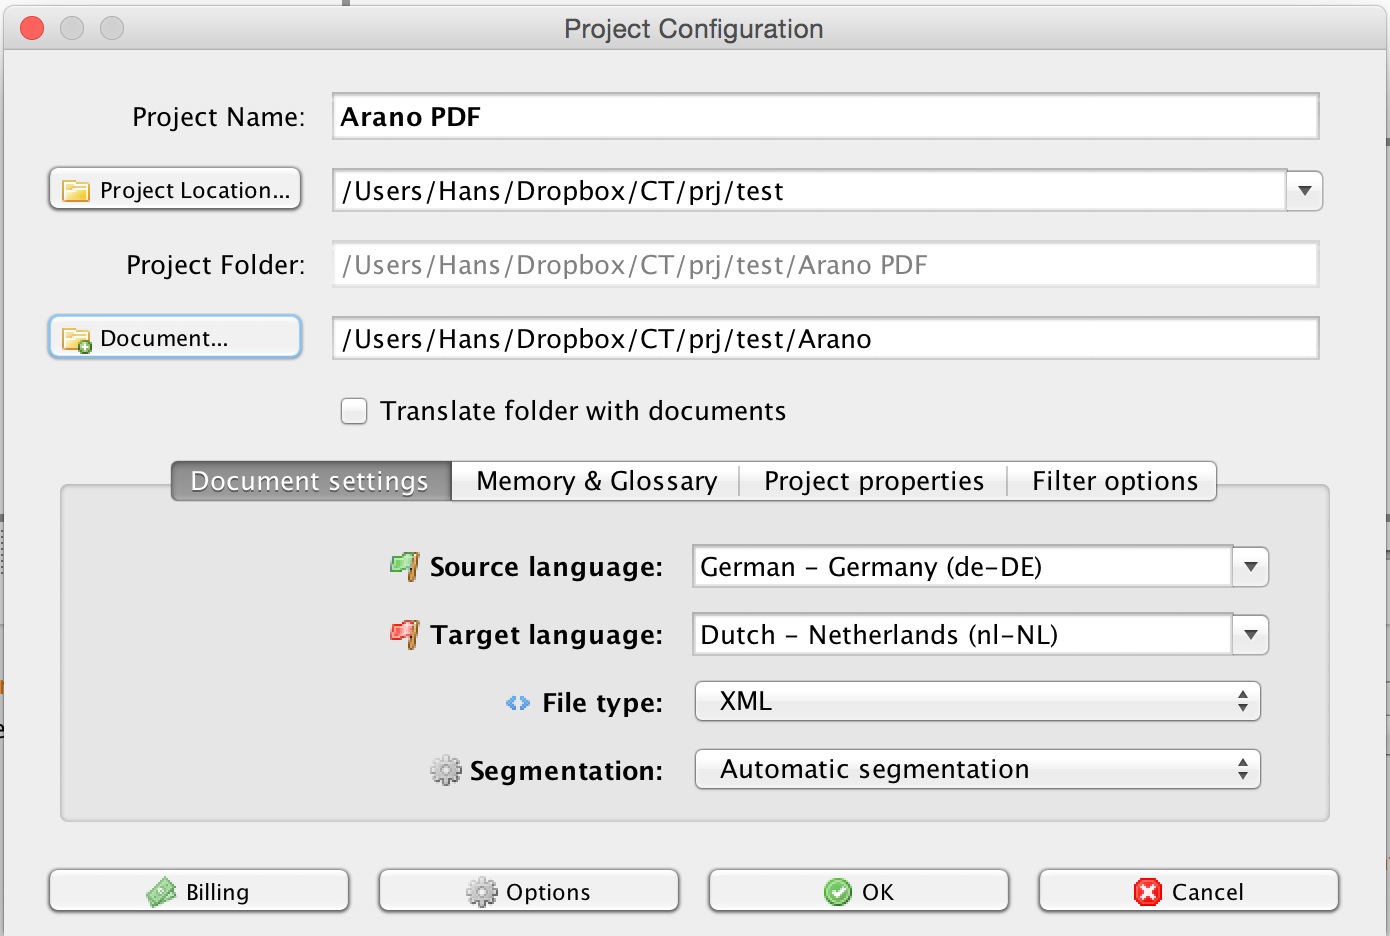Click into the Project Name text field
1390x936 pixels.
(825, 117)
